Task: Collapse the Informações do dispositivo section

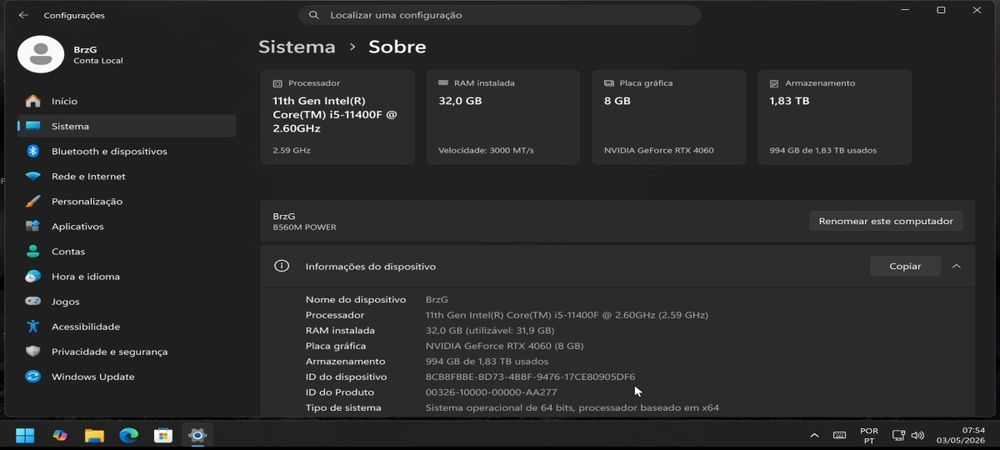Action: click(956, 266)
